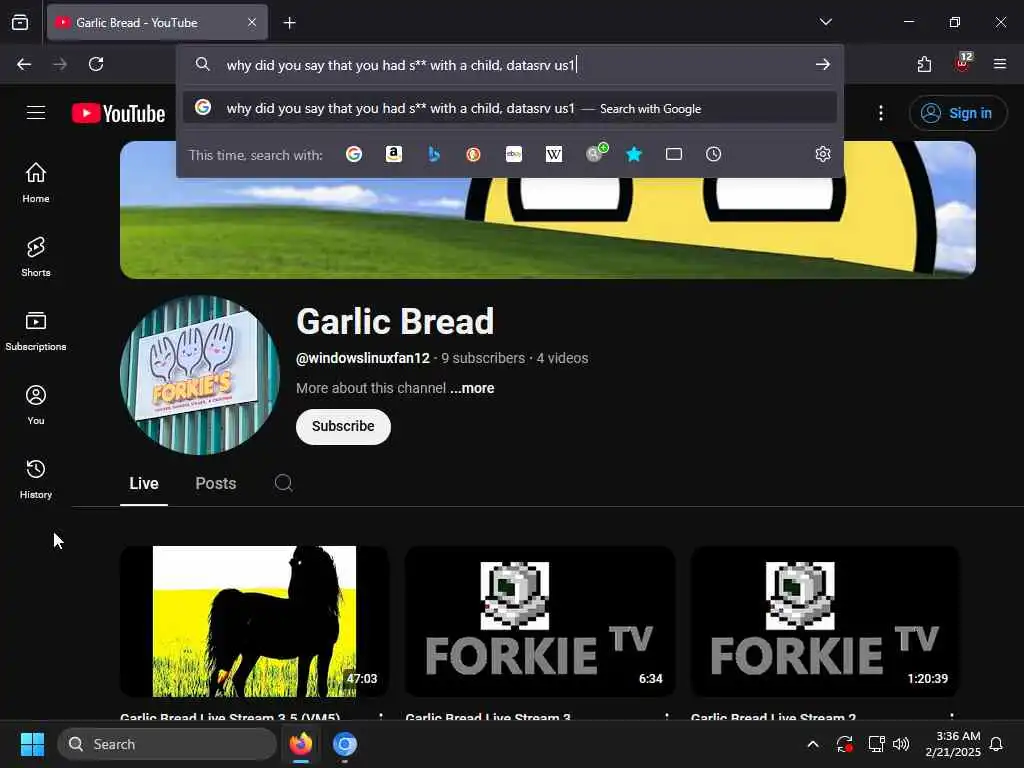Viewport: 1024px width, 768px height.
Task: Search this time with DuckDuckGo
Action: click(473, 154)
